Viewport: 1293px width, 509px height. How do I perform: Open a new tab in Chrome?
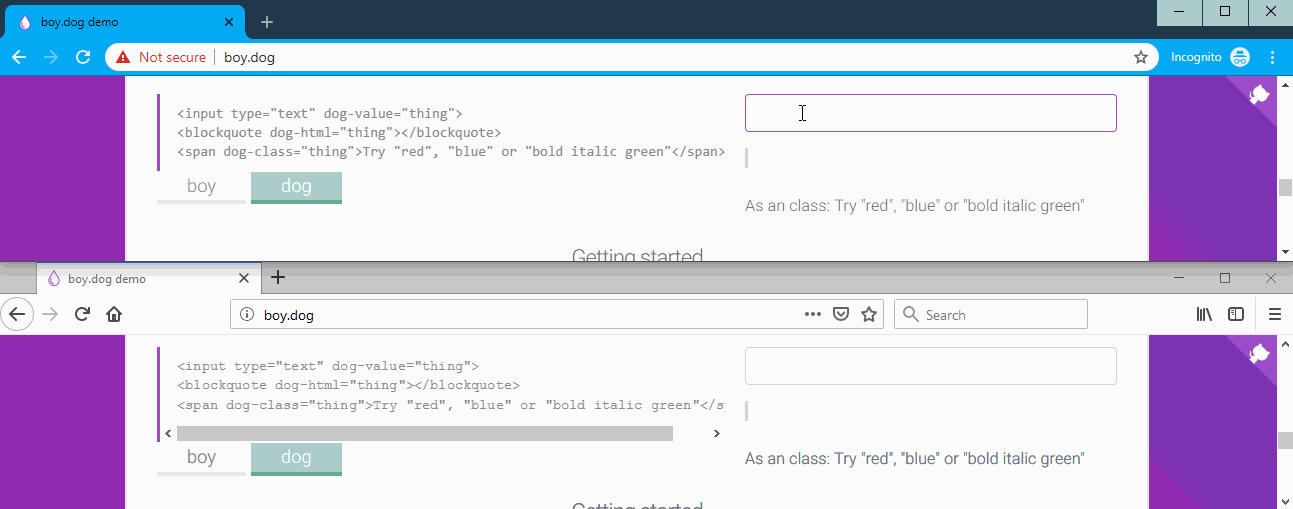[x=267, y=22]
